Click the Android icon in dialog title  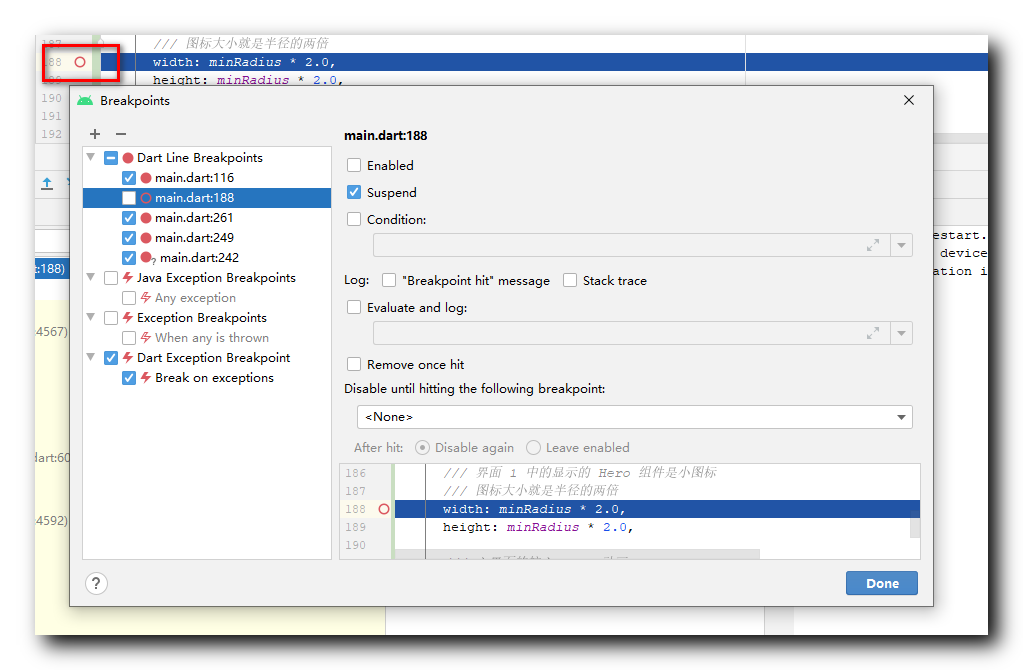[x=85, y=100]
